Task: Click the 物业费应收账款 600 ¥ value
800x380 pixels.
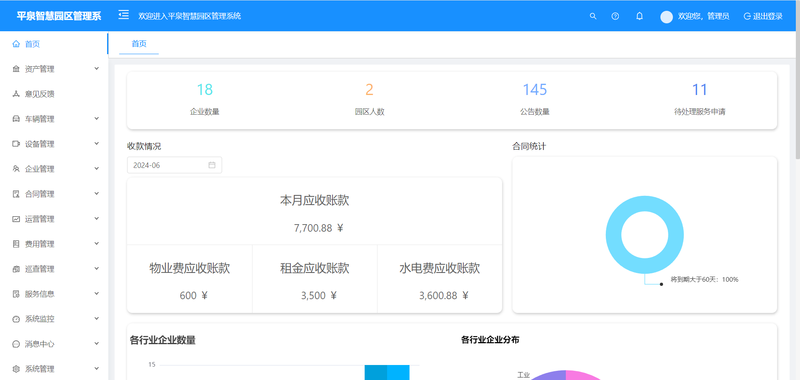Action: [x=193, y=295]
